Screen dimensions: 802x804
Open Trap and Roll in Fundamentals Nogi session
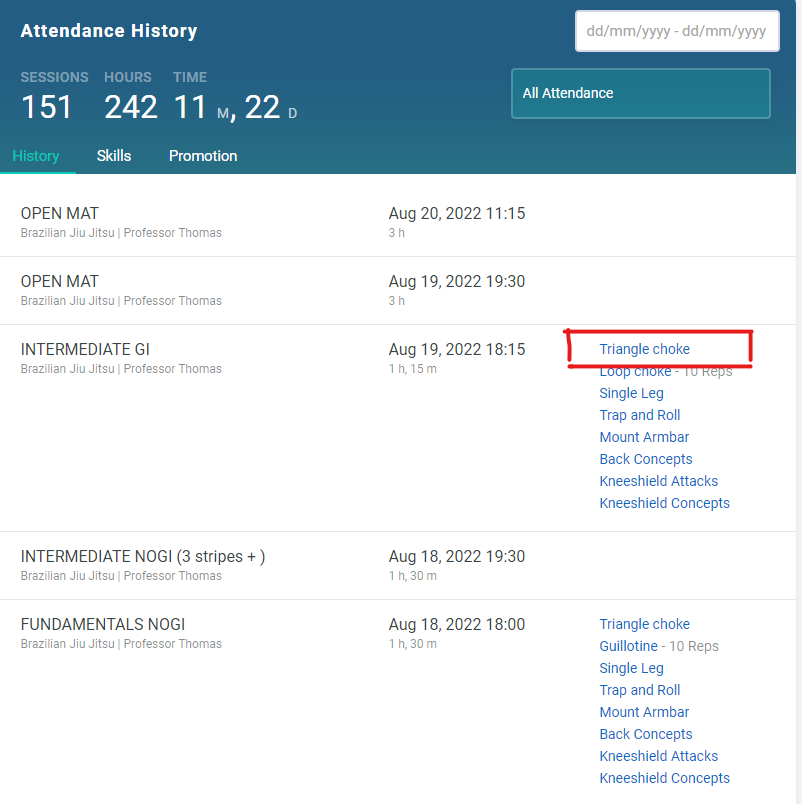coord(640,691)
